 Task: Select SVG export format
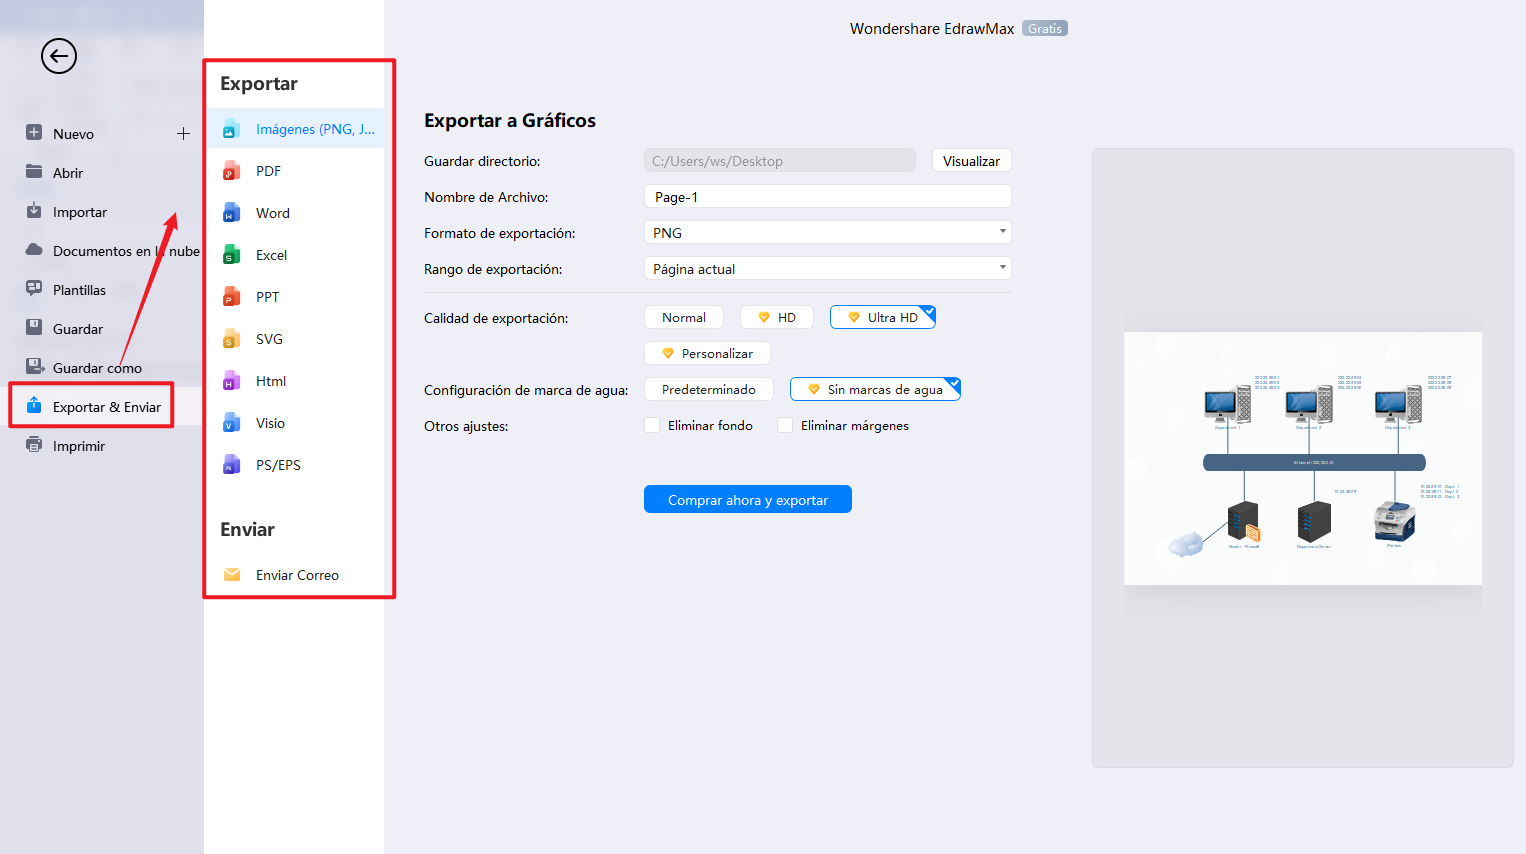268,339
